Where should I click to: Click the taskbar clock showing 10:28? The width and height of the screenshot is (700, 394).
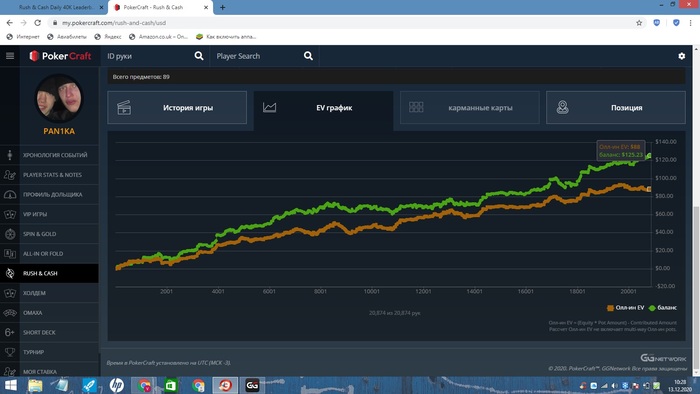click(x=680, y=386)
